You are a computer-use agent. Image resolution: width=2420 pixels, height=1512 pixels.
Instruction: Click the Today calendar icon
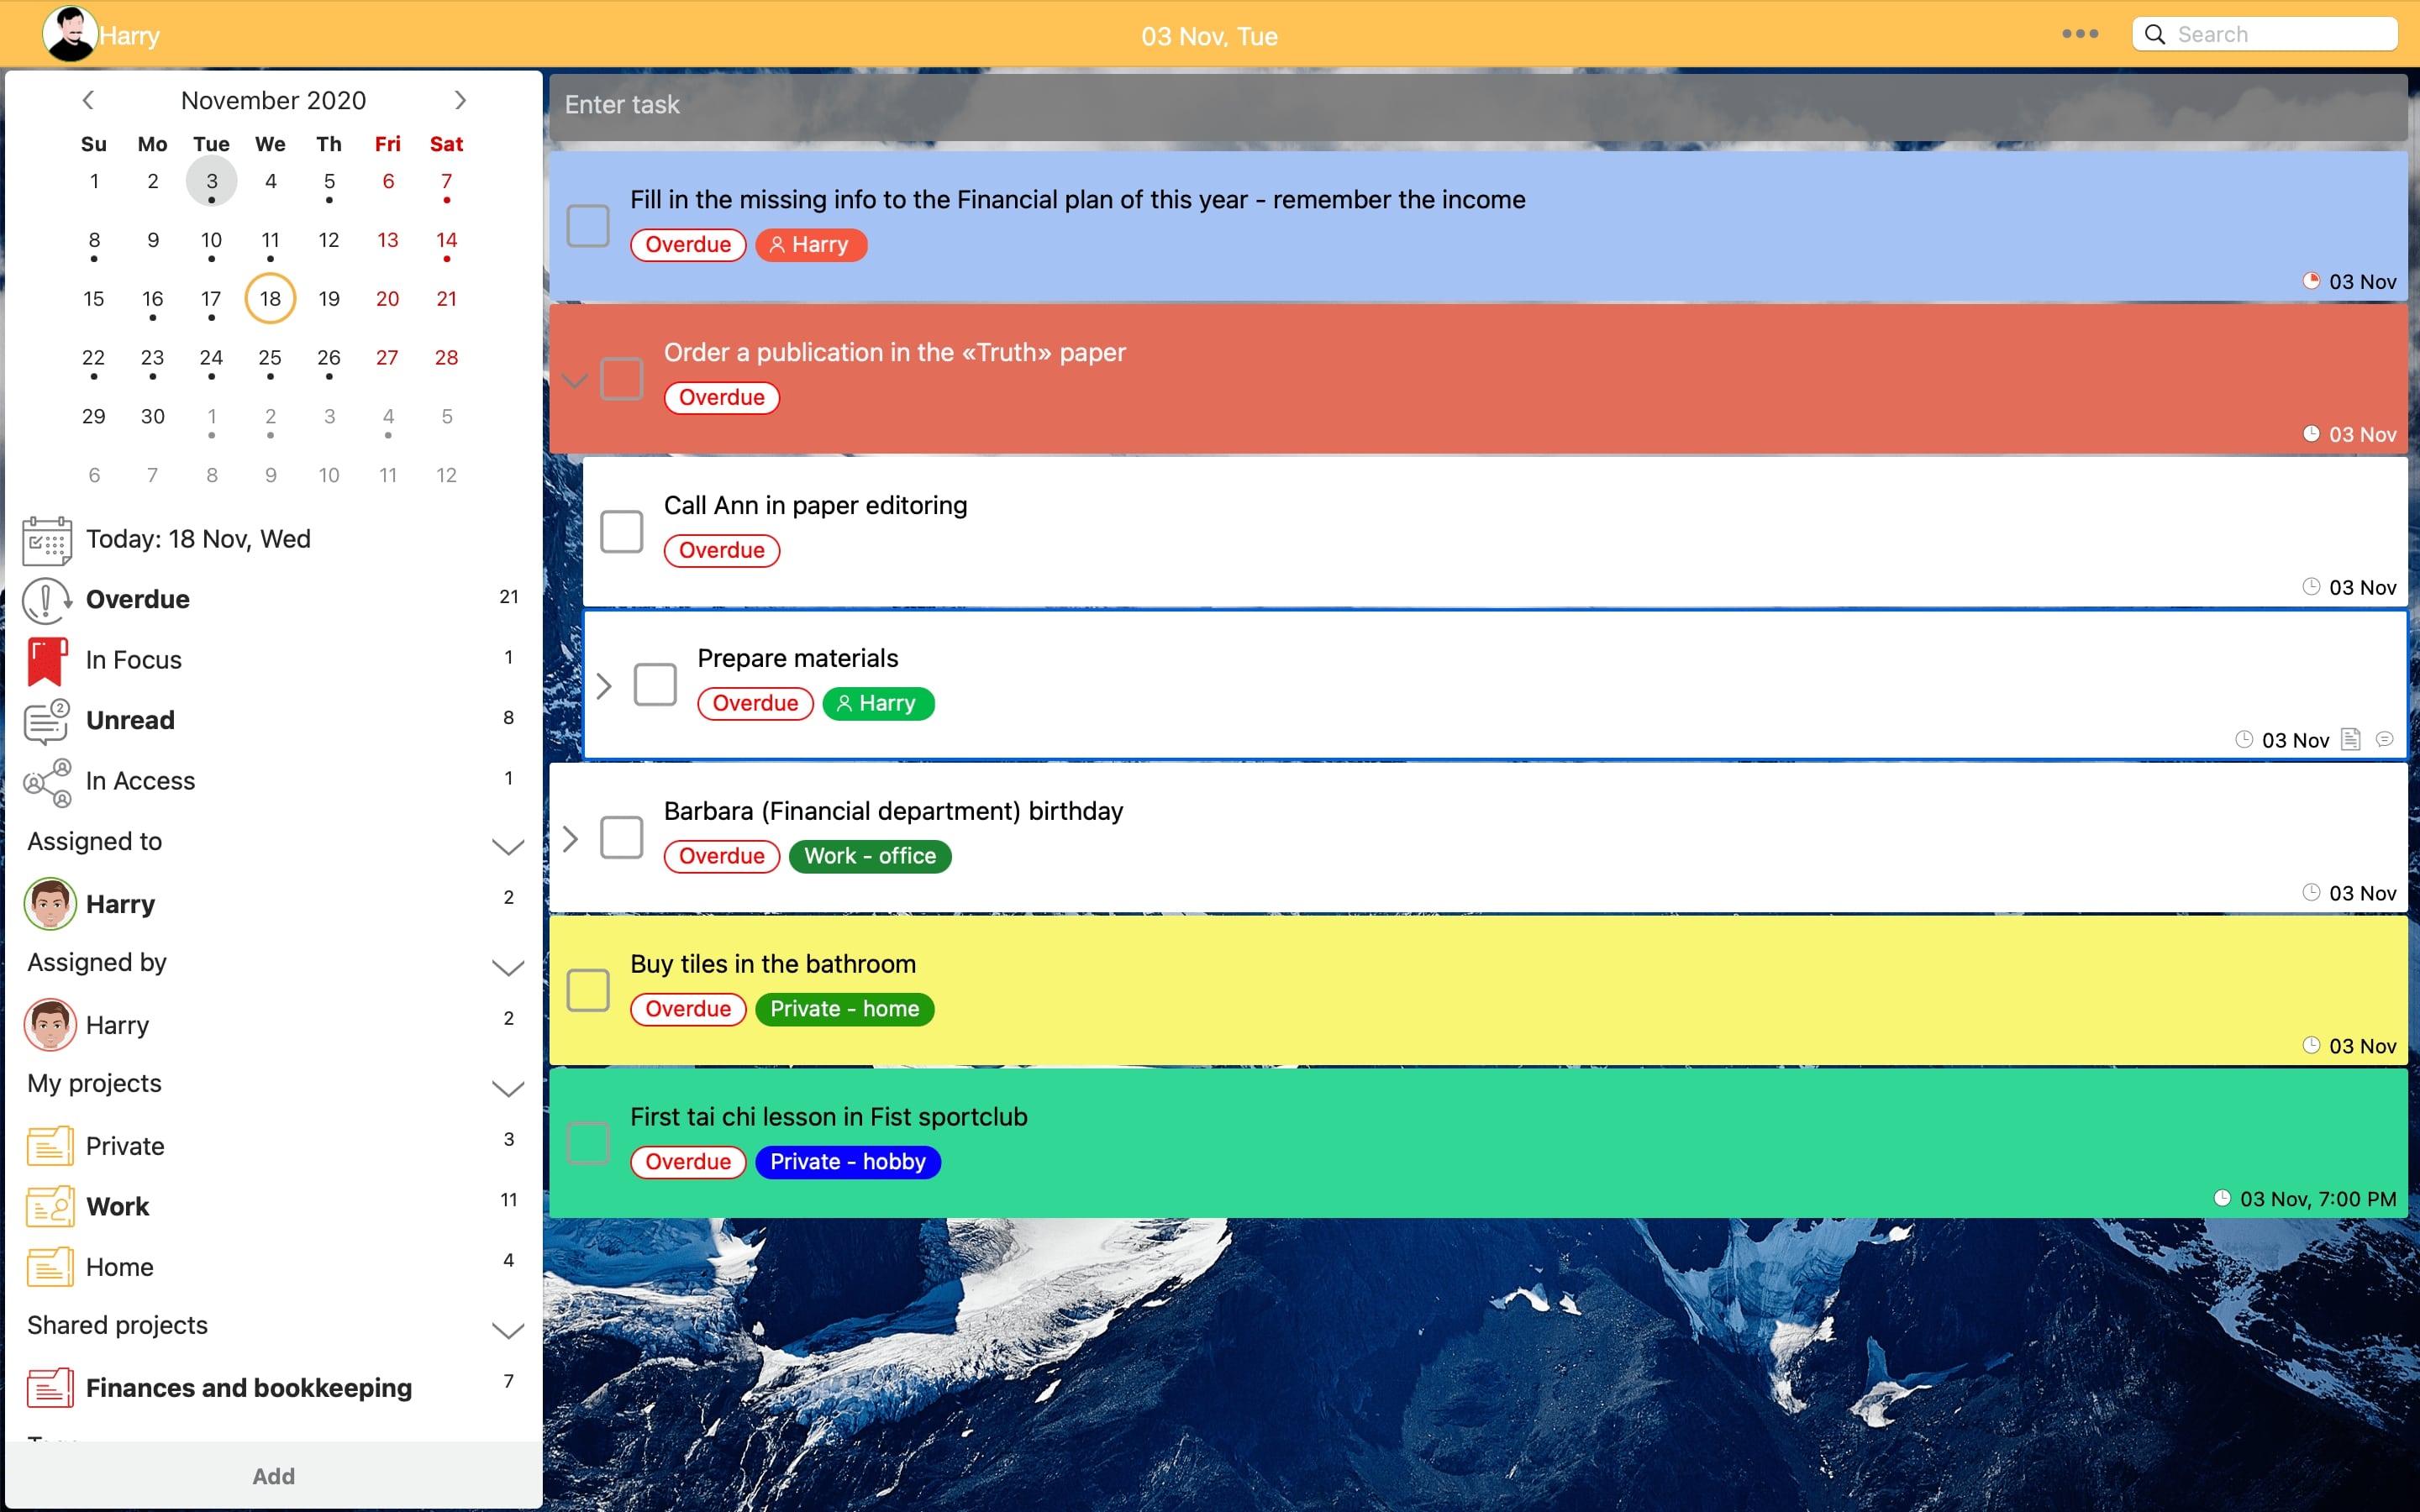pos(46,540)
